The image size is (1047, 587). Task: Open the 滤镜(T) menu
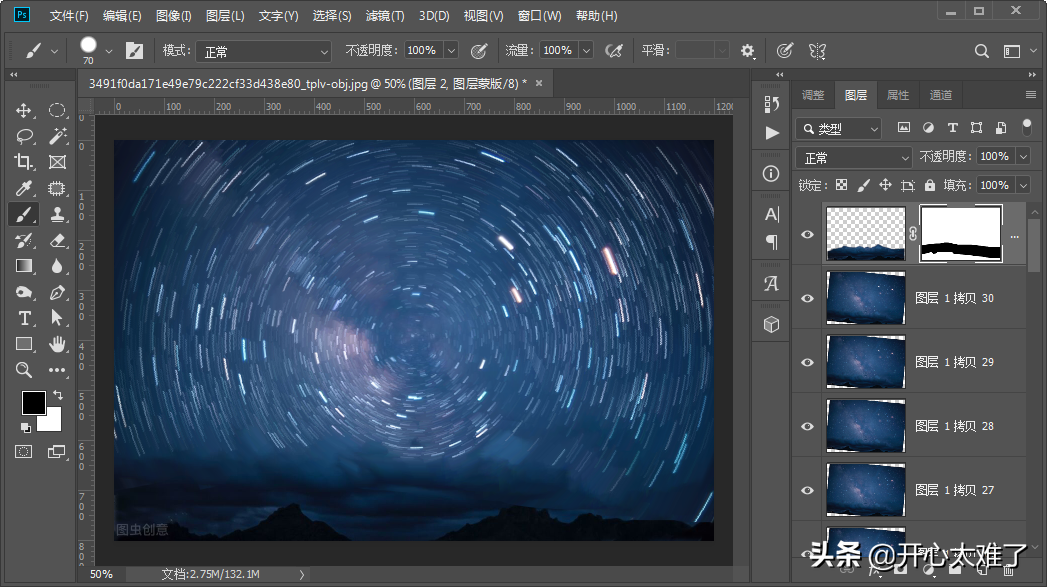click(385, 15)
